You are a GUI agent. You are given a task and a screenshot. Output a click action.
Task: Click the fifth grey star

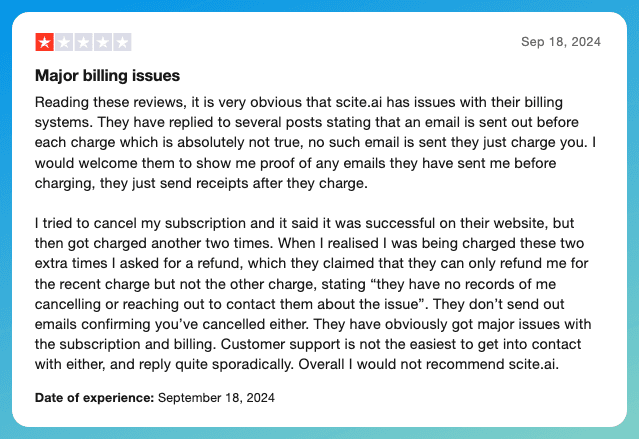pos(122,42)
